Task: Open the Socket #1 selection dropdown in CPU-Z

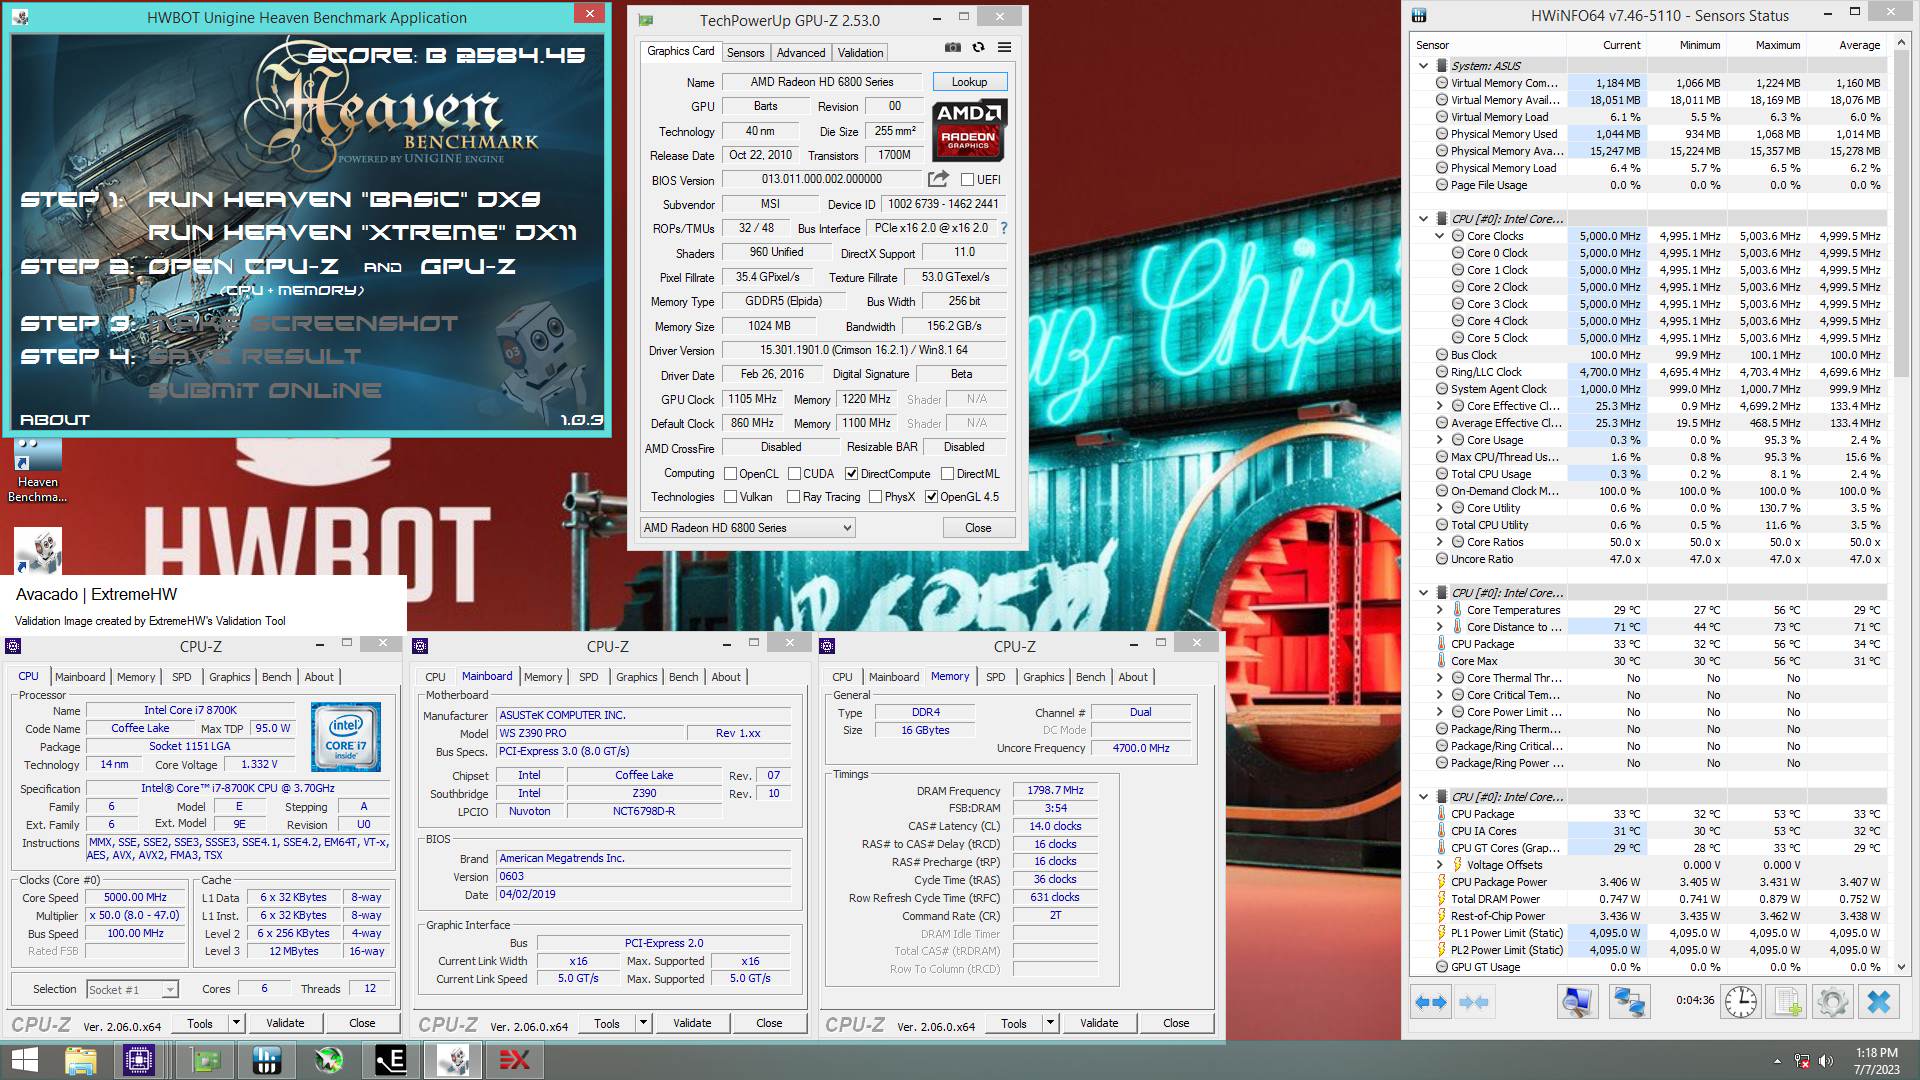Action: pyautogui.click(x=132, y=990)
